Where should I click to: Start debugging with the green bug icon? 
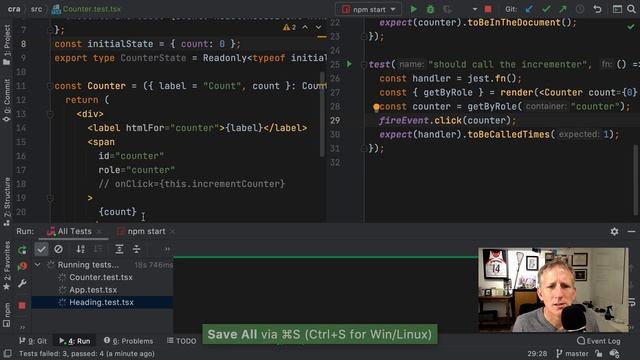[x=430, y=9]
